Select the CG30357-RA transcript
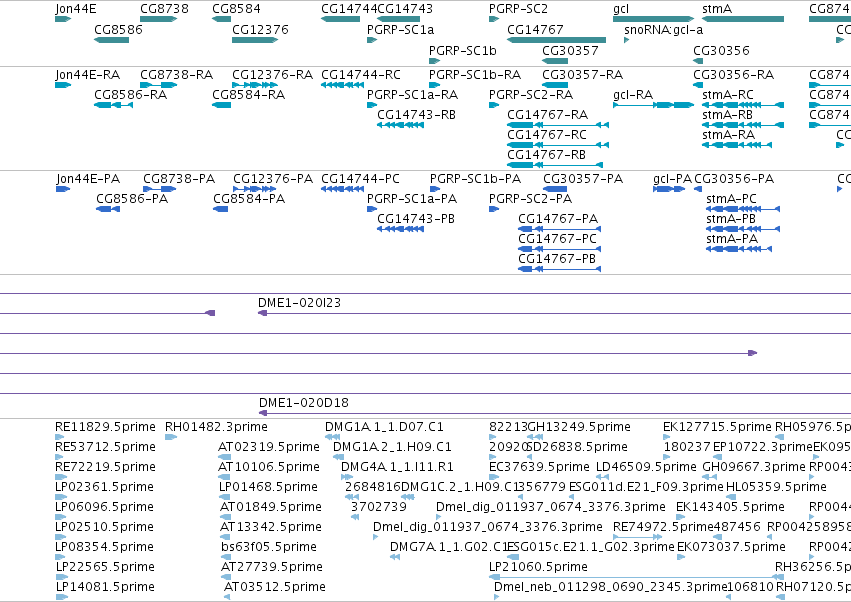 555,85
